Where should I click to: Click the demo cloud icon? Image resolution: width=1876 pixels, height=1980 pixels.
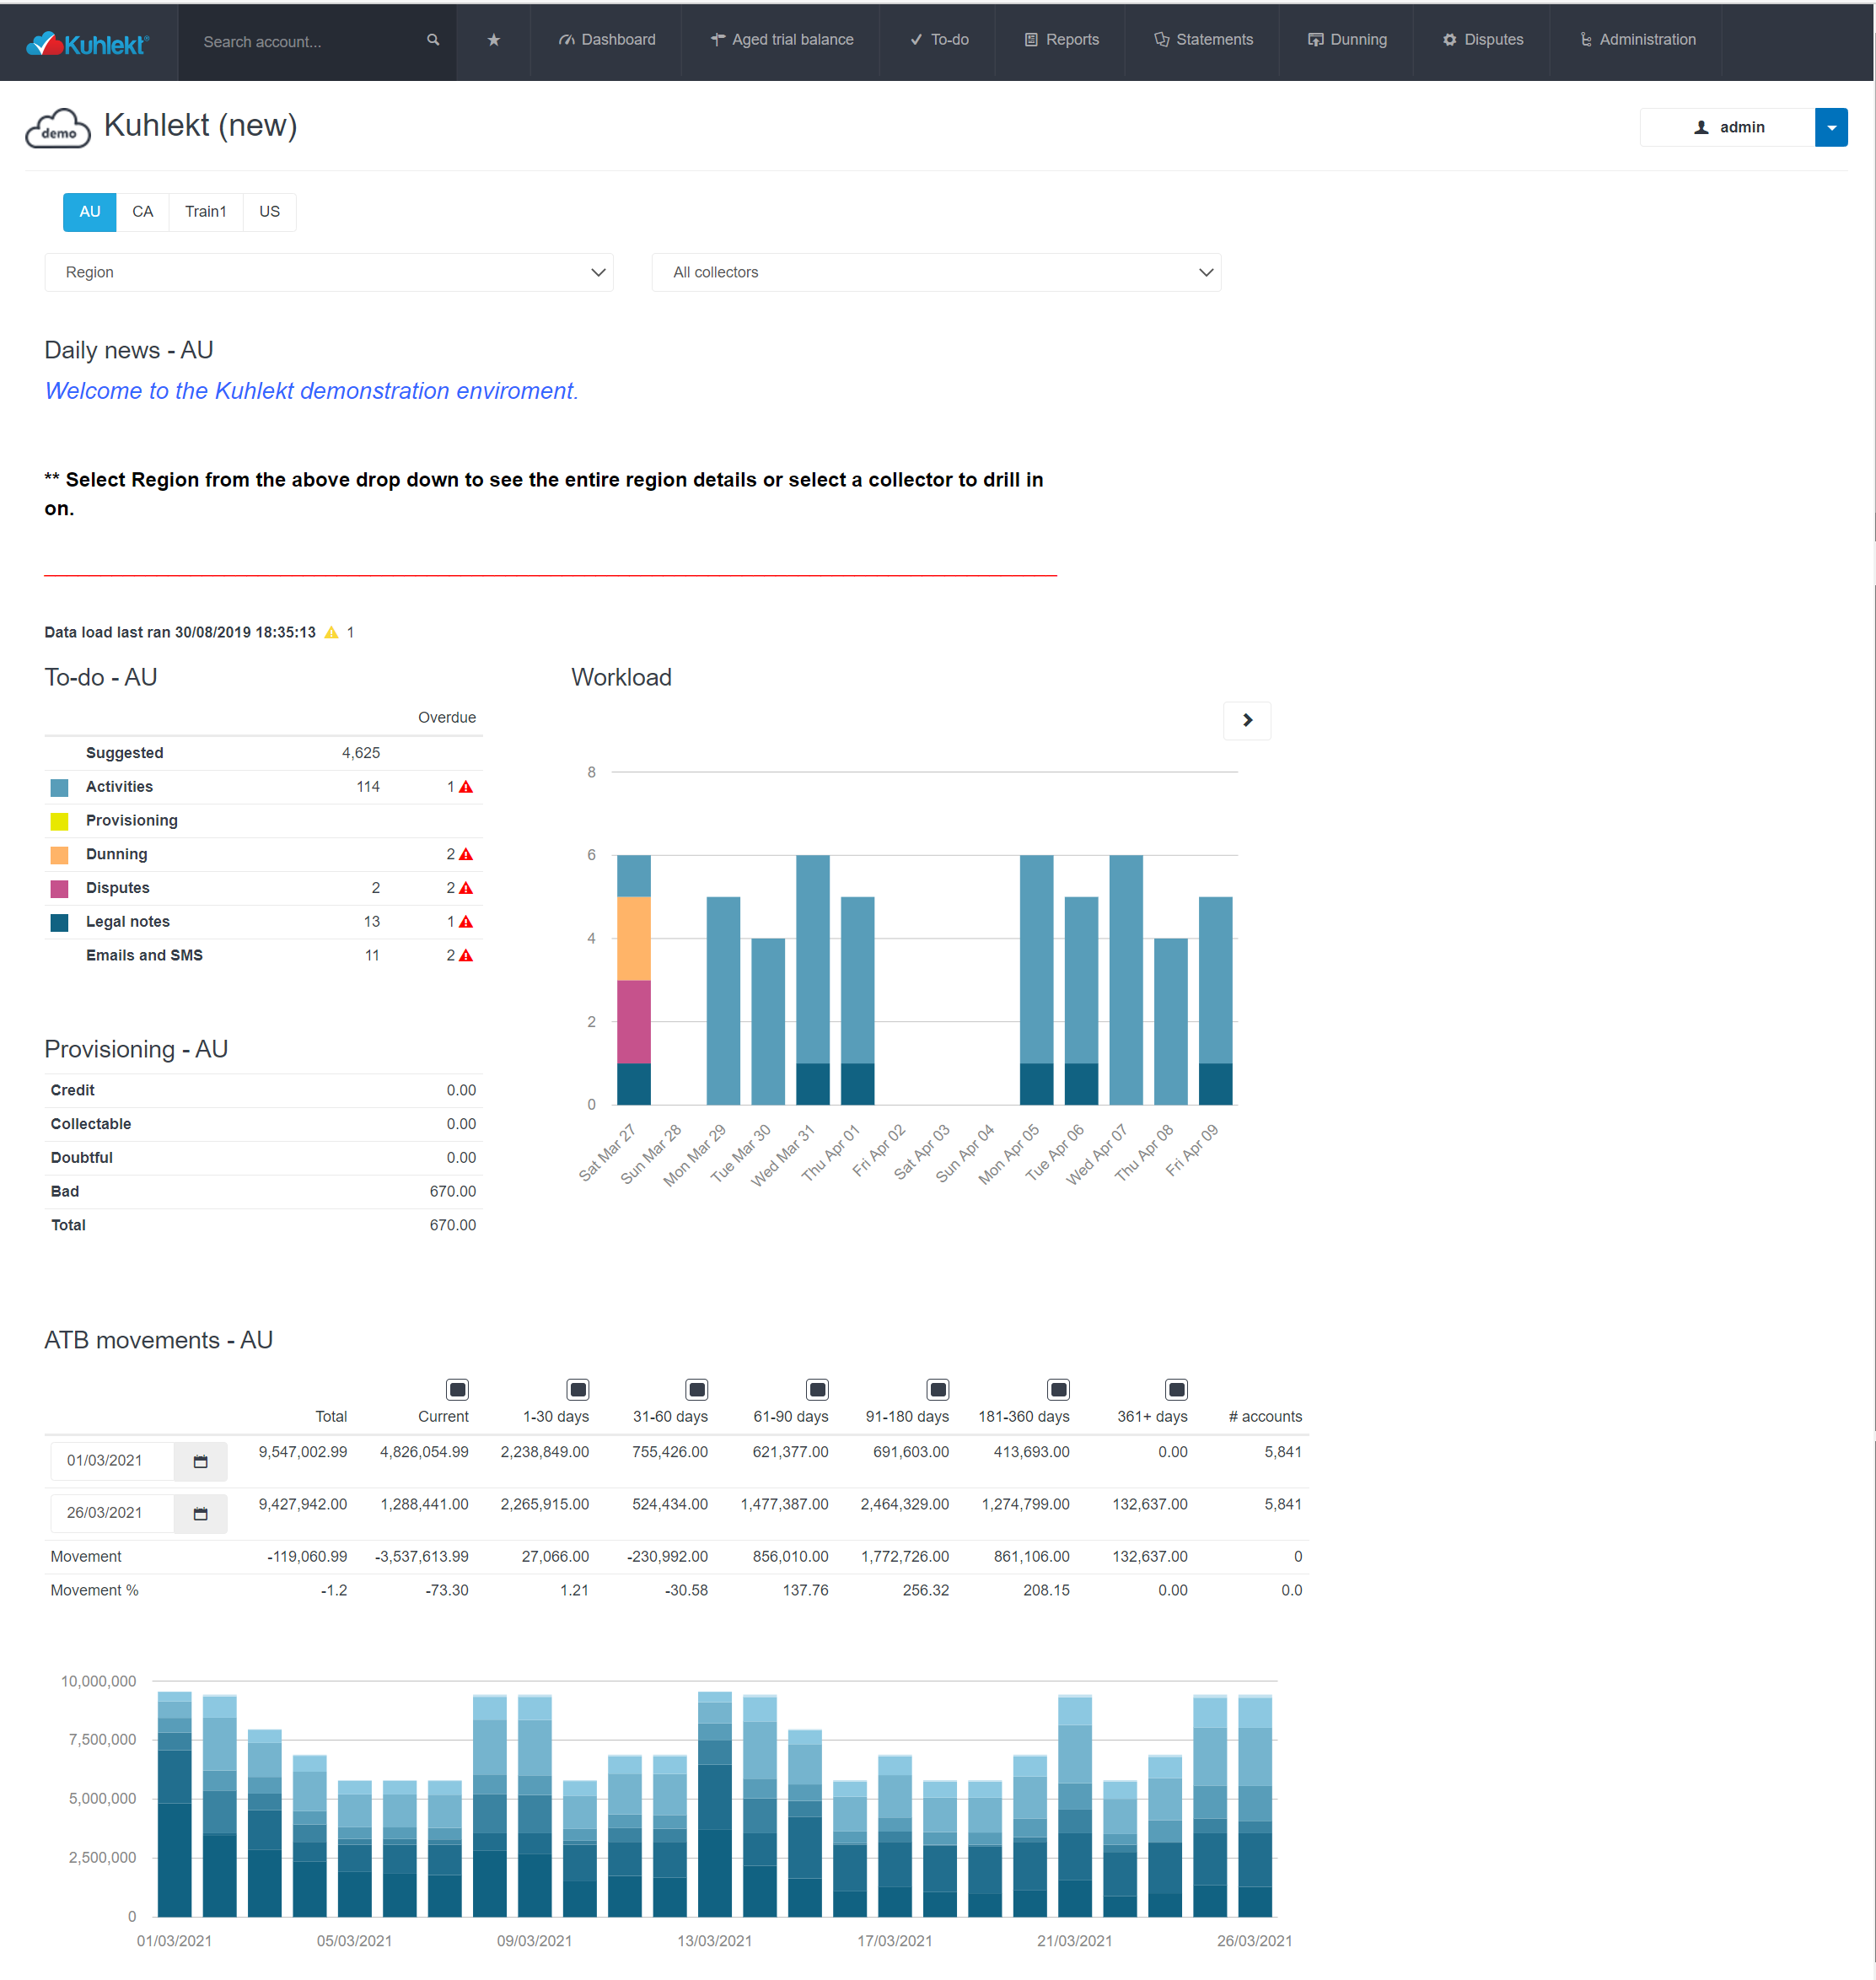click(58, 128)
